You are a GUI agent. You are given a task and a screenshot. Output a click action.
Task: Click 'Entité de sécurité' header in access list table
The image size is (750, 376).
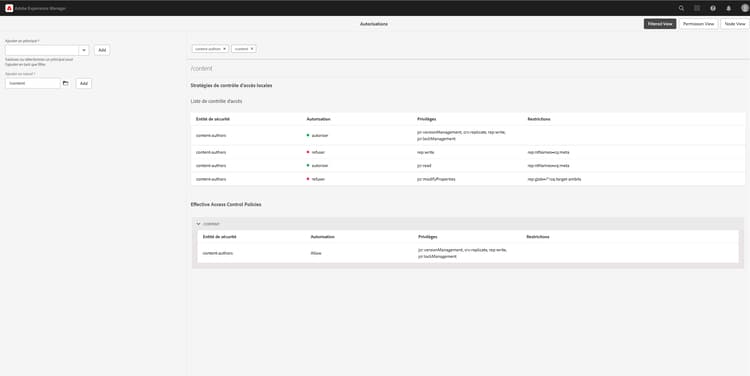(213, 119)
